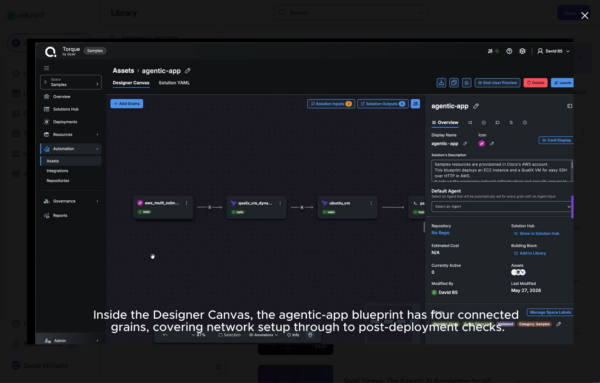Click in the Solution's Description text box
Image resolution: width=600 pixels, height=383 pixels.
502,171
